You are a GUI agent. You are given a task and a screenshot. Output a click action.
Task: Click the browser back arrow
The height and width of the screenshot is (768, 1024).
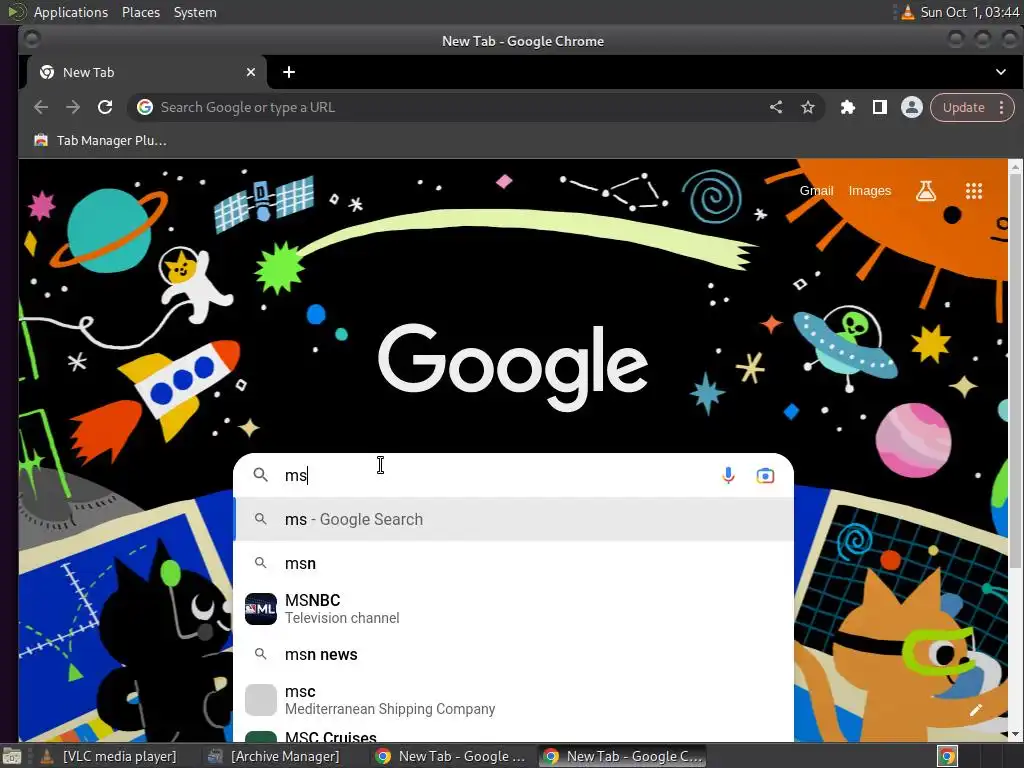40,107
